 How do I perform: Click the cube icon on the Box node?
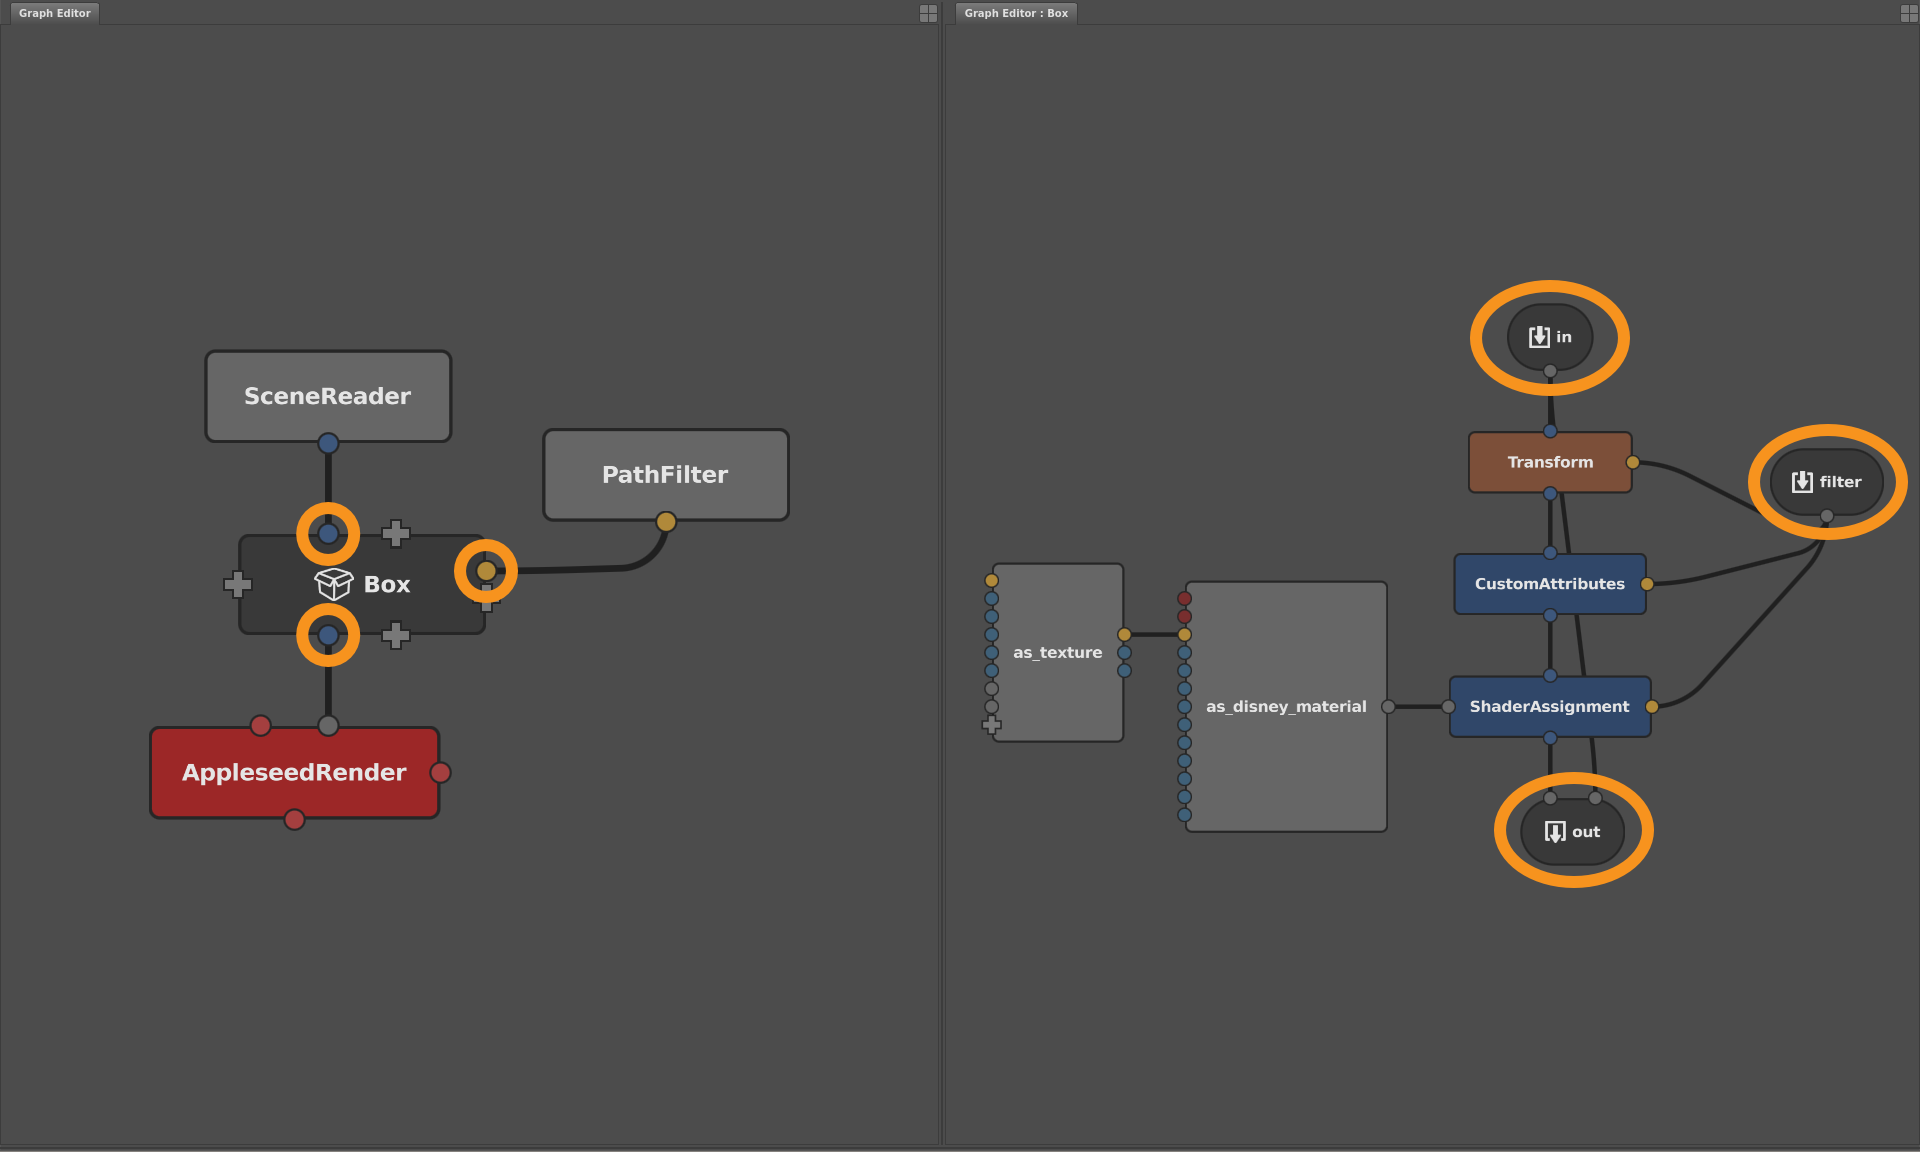(334, 585)
